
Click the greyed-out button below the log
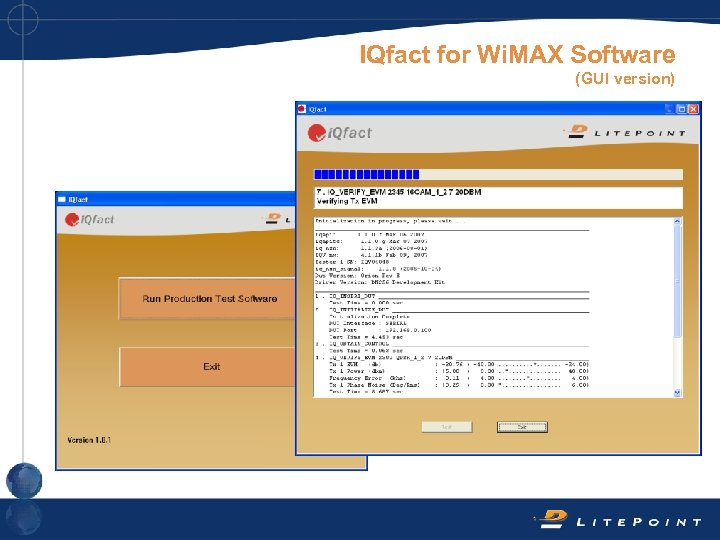[446, 427]
